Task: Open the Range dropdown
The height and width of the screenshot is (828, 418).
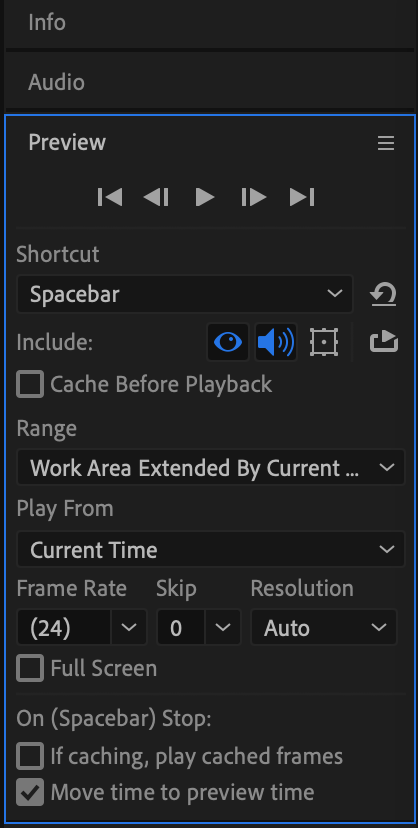Action: click(211, 467)
